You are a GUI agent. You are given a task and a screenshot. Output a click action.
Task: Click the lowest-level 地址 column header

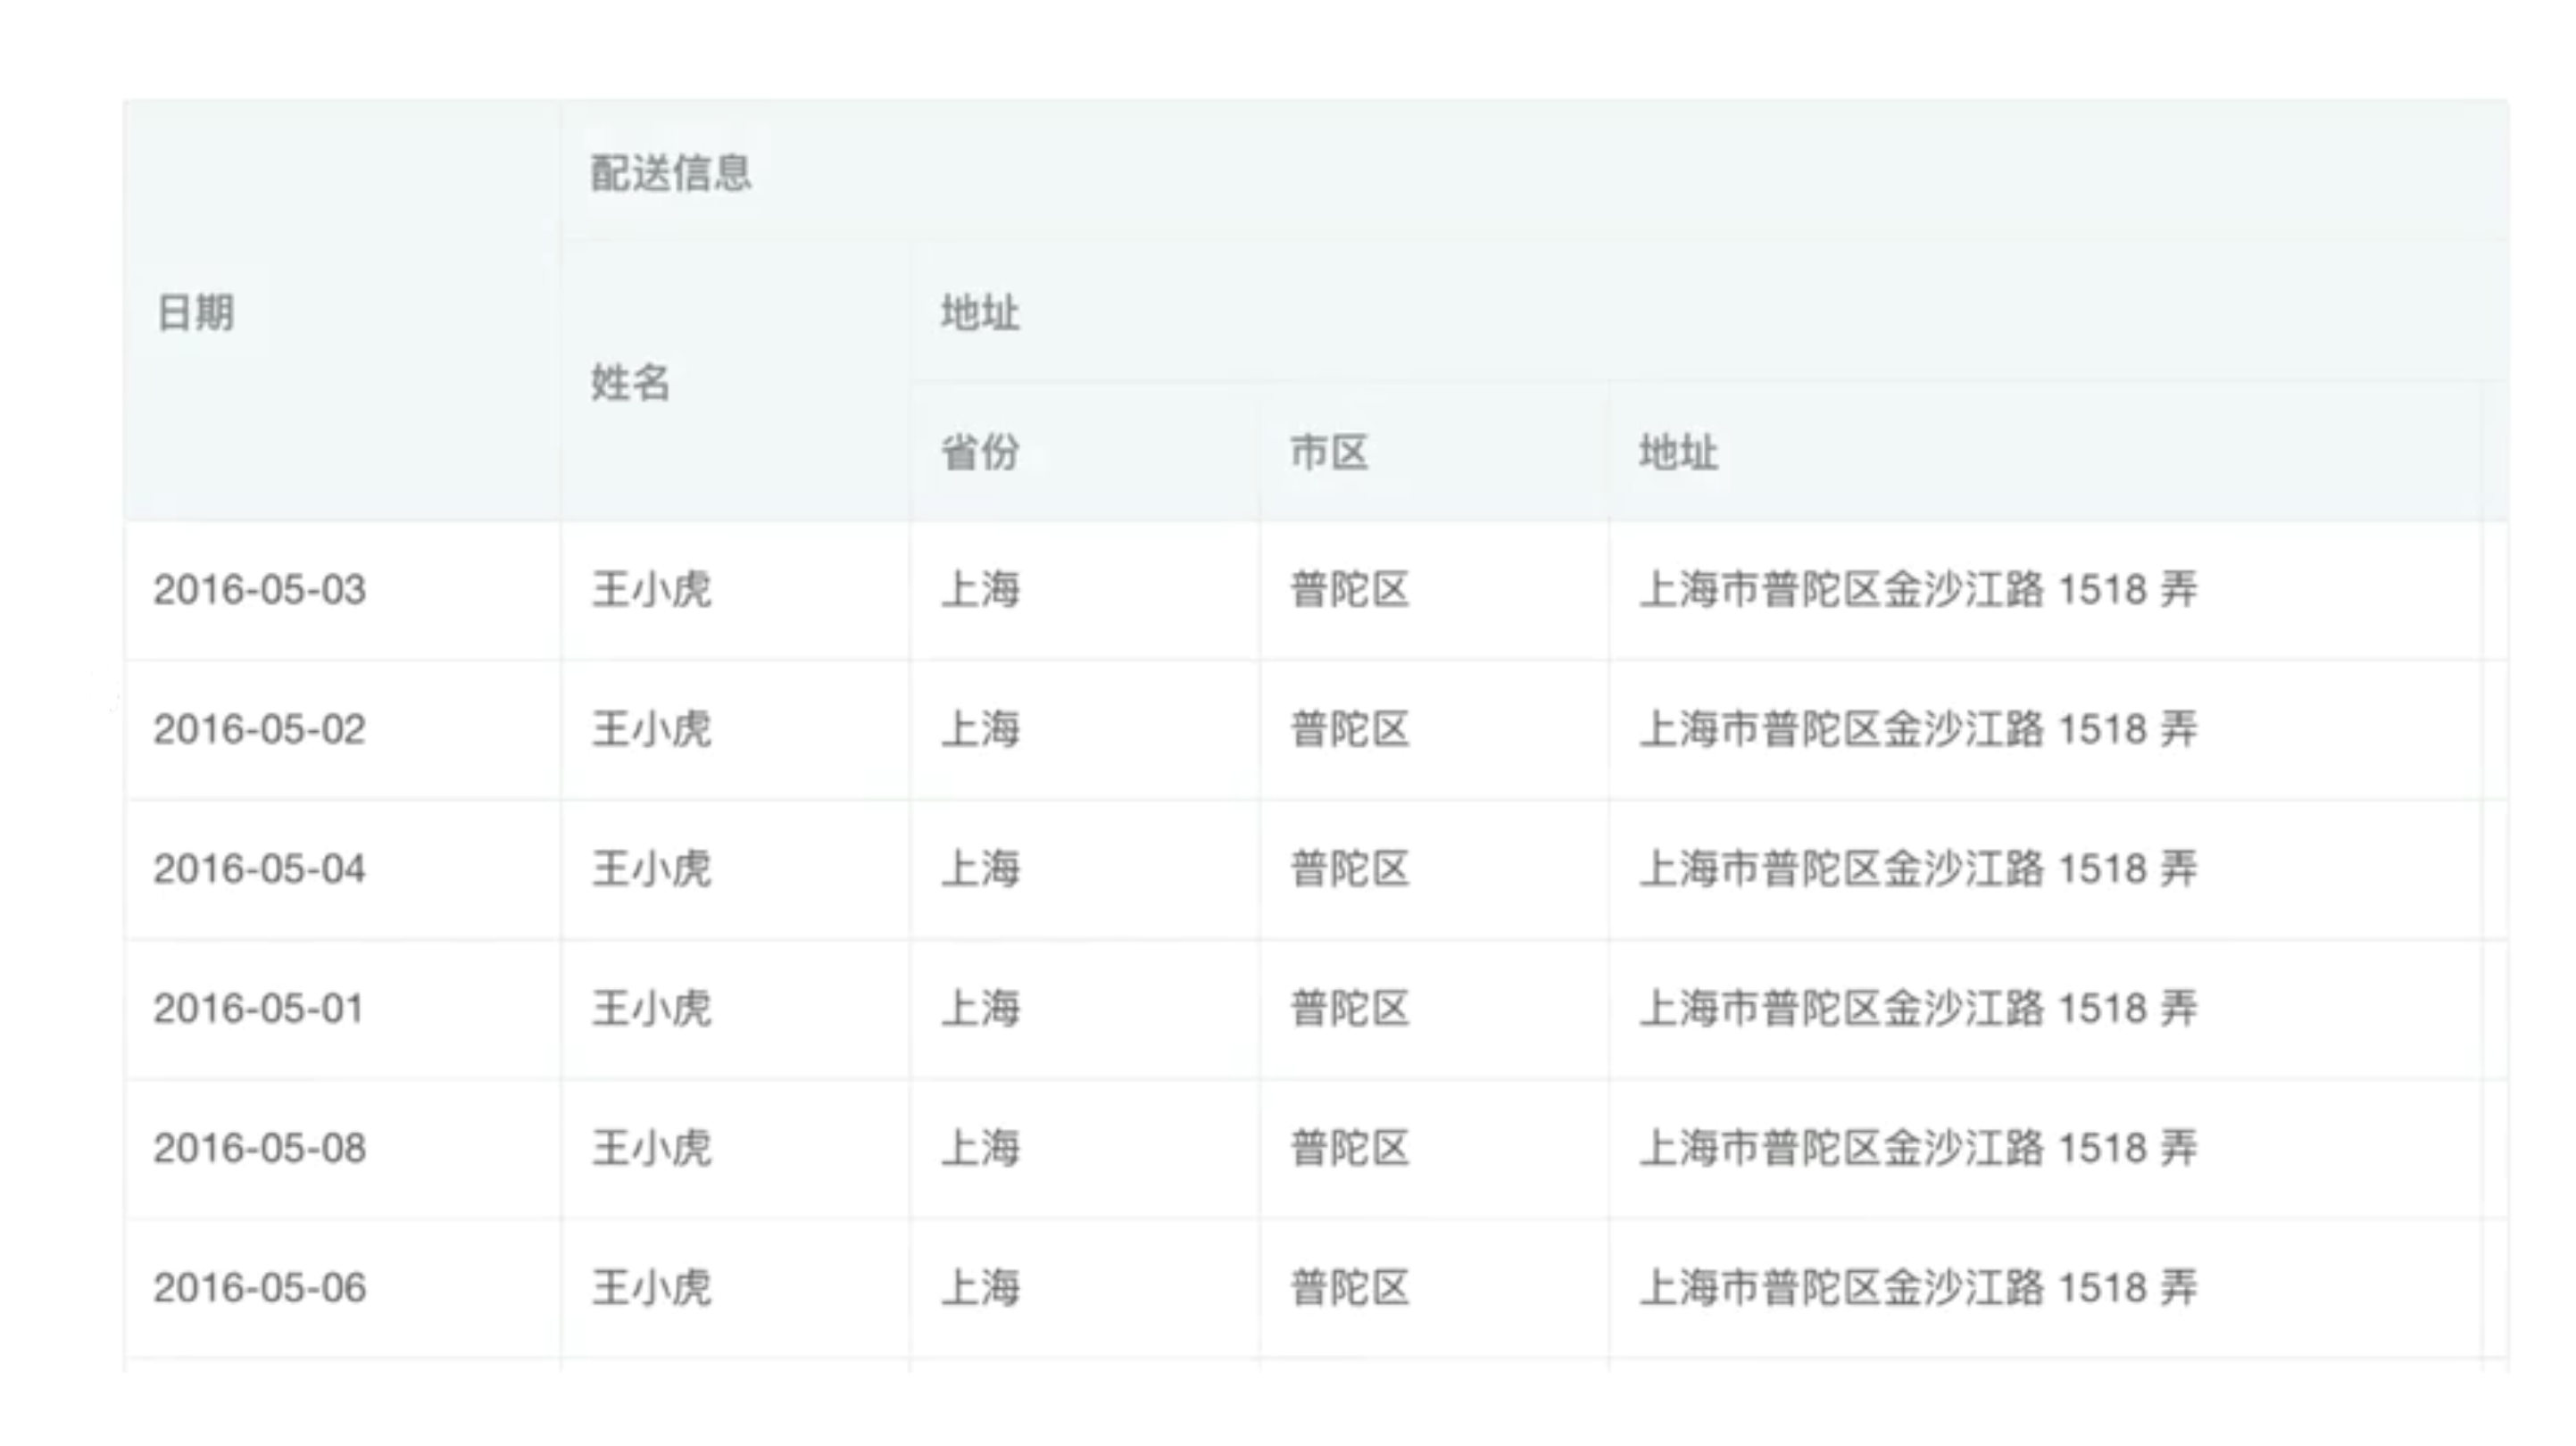[x=1678, y=452]
